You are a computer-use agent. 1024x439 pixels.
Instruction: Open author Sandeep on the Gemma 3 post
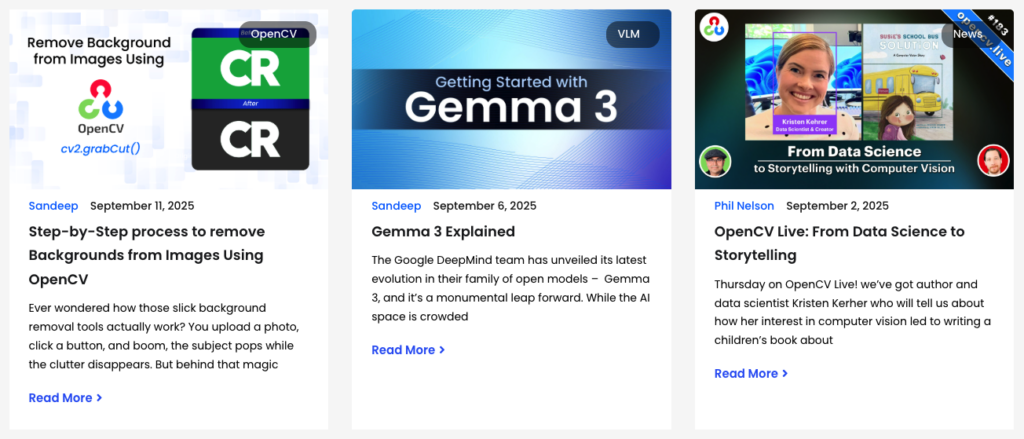(x=396, y=206)
